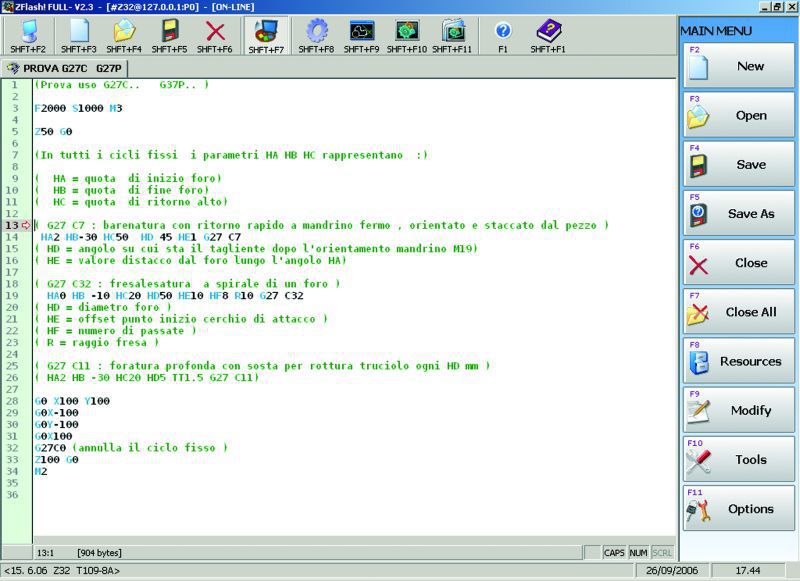Click the purple book SHFT+F1 icon
Image resolution: width=800 pixels, height=581 pixels.
tap(549, 28)
